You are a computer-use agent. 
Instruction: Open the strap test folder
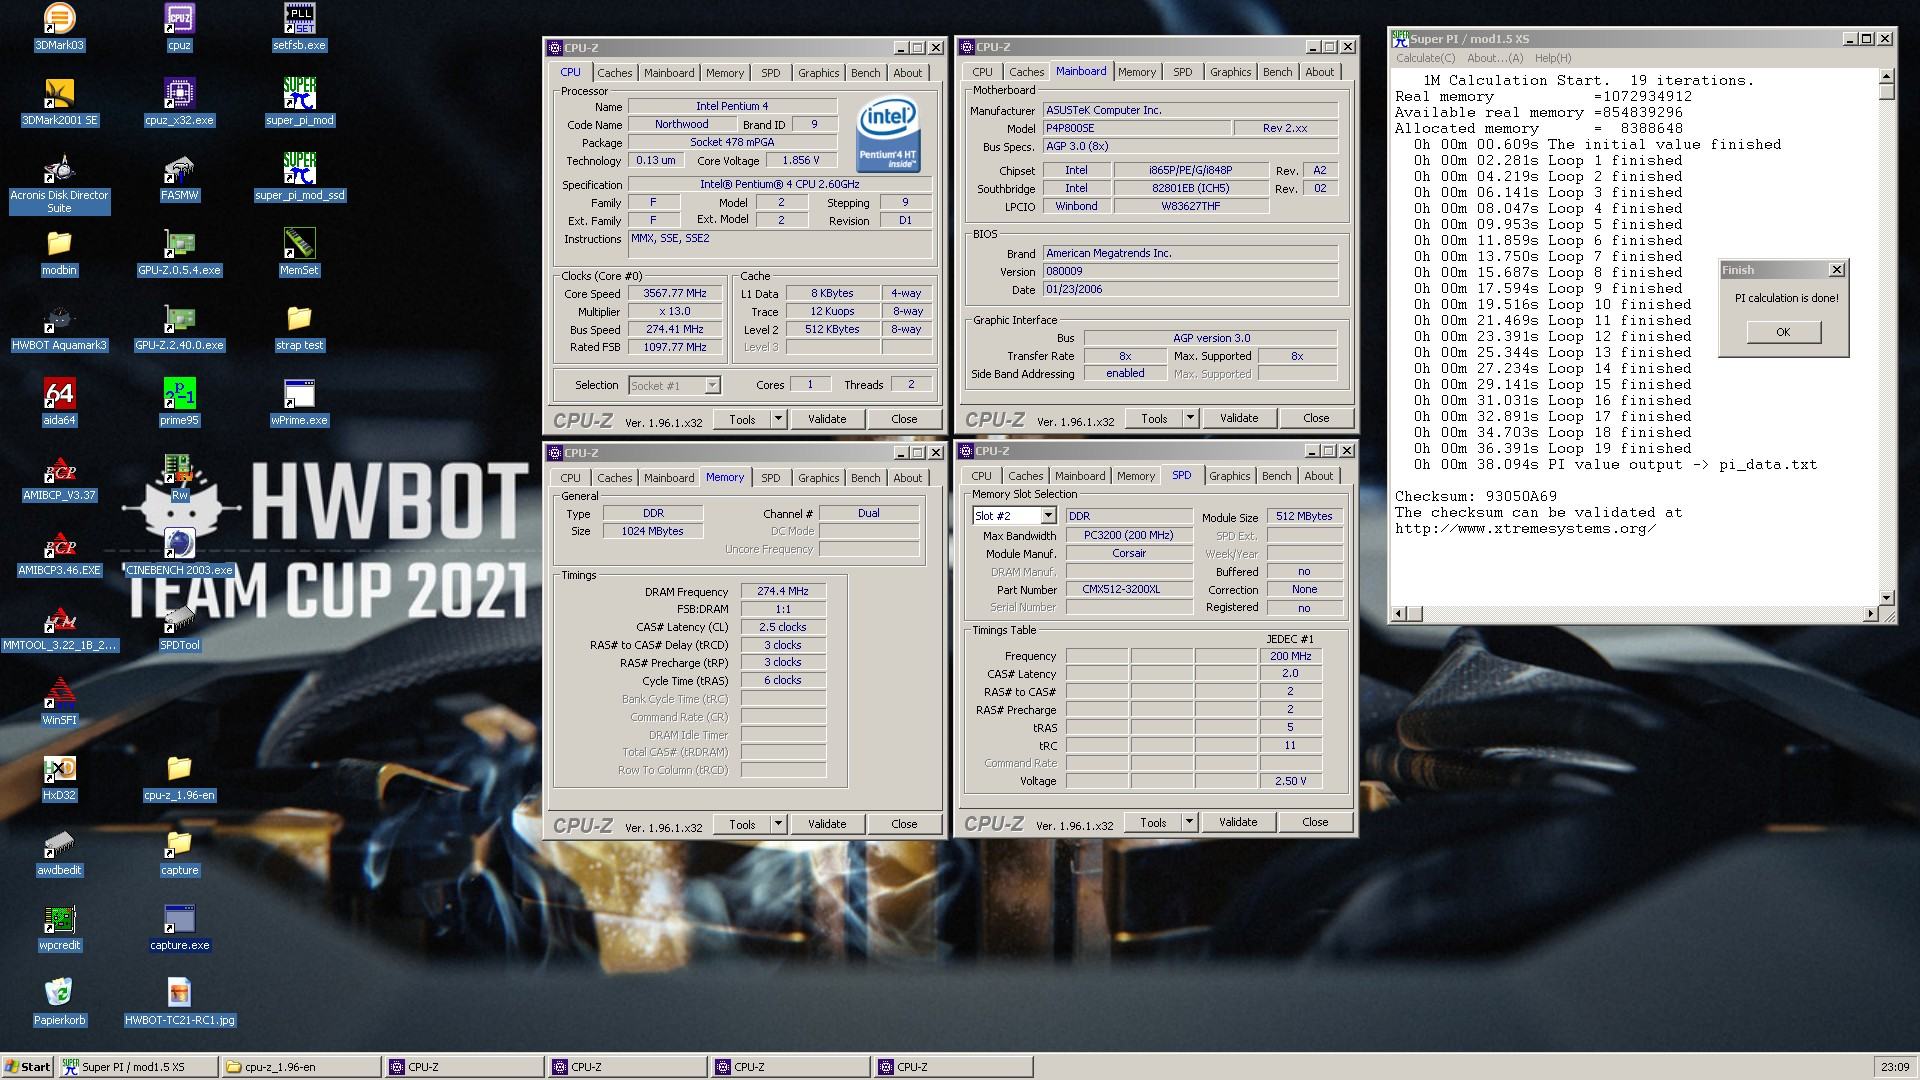(x=299, y=327)
